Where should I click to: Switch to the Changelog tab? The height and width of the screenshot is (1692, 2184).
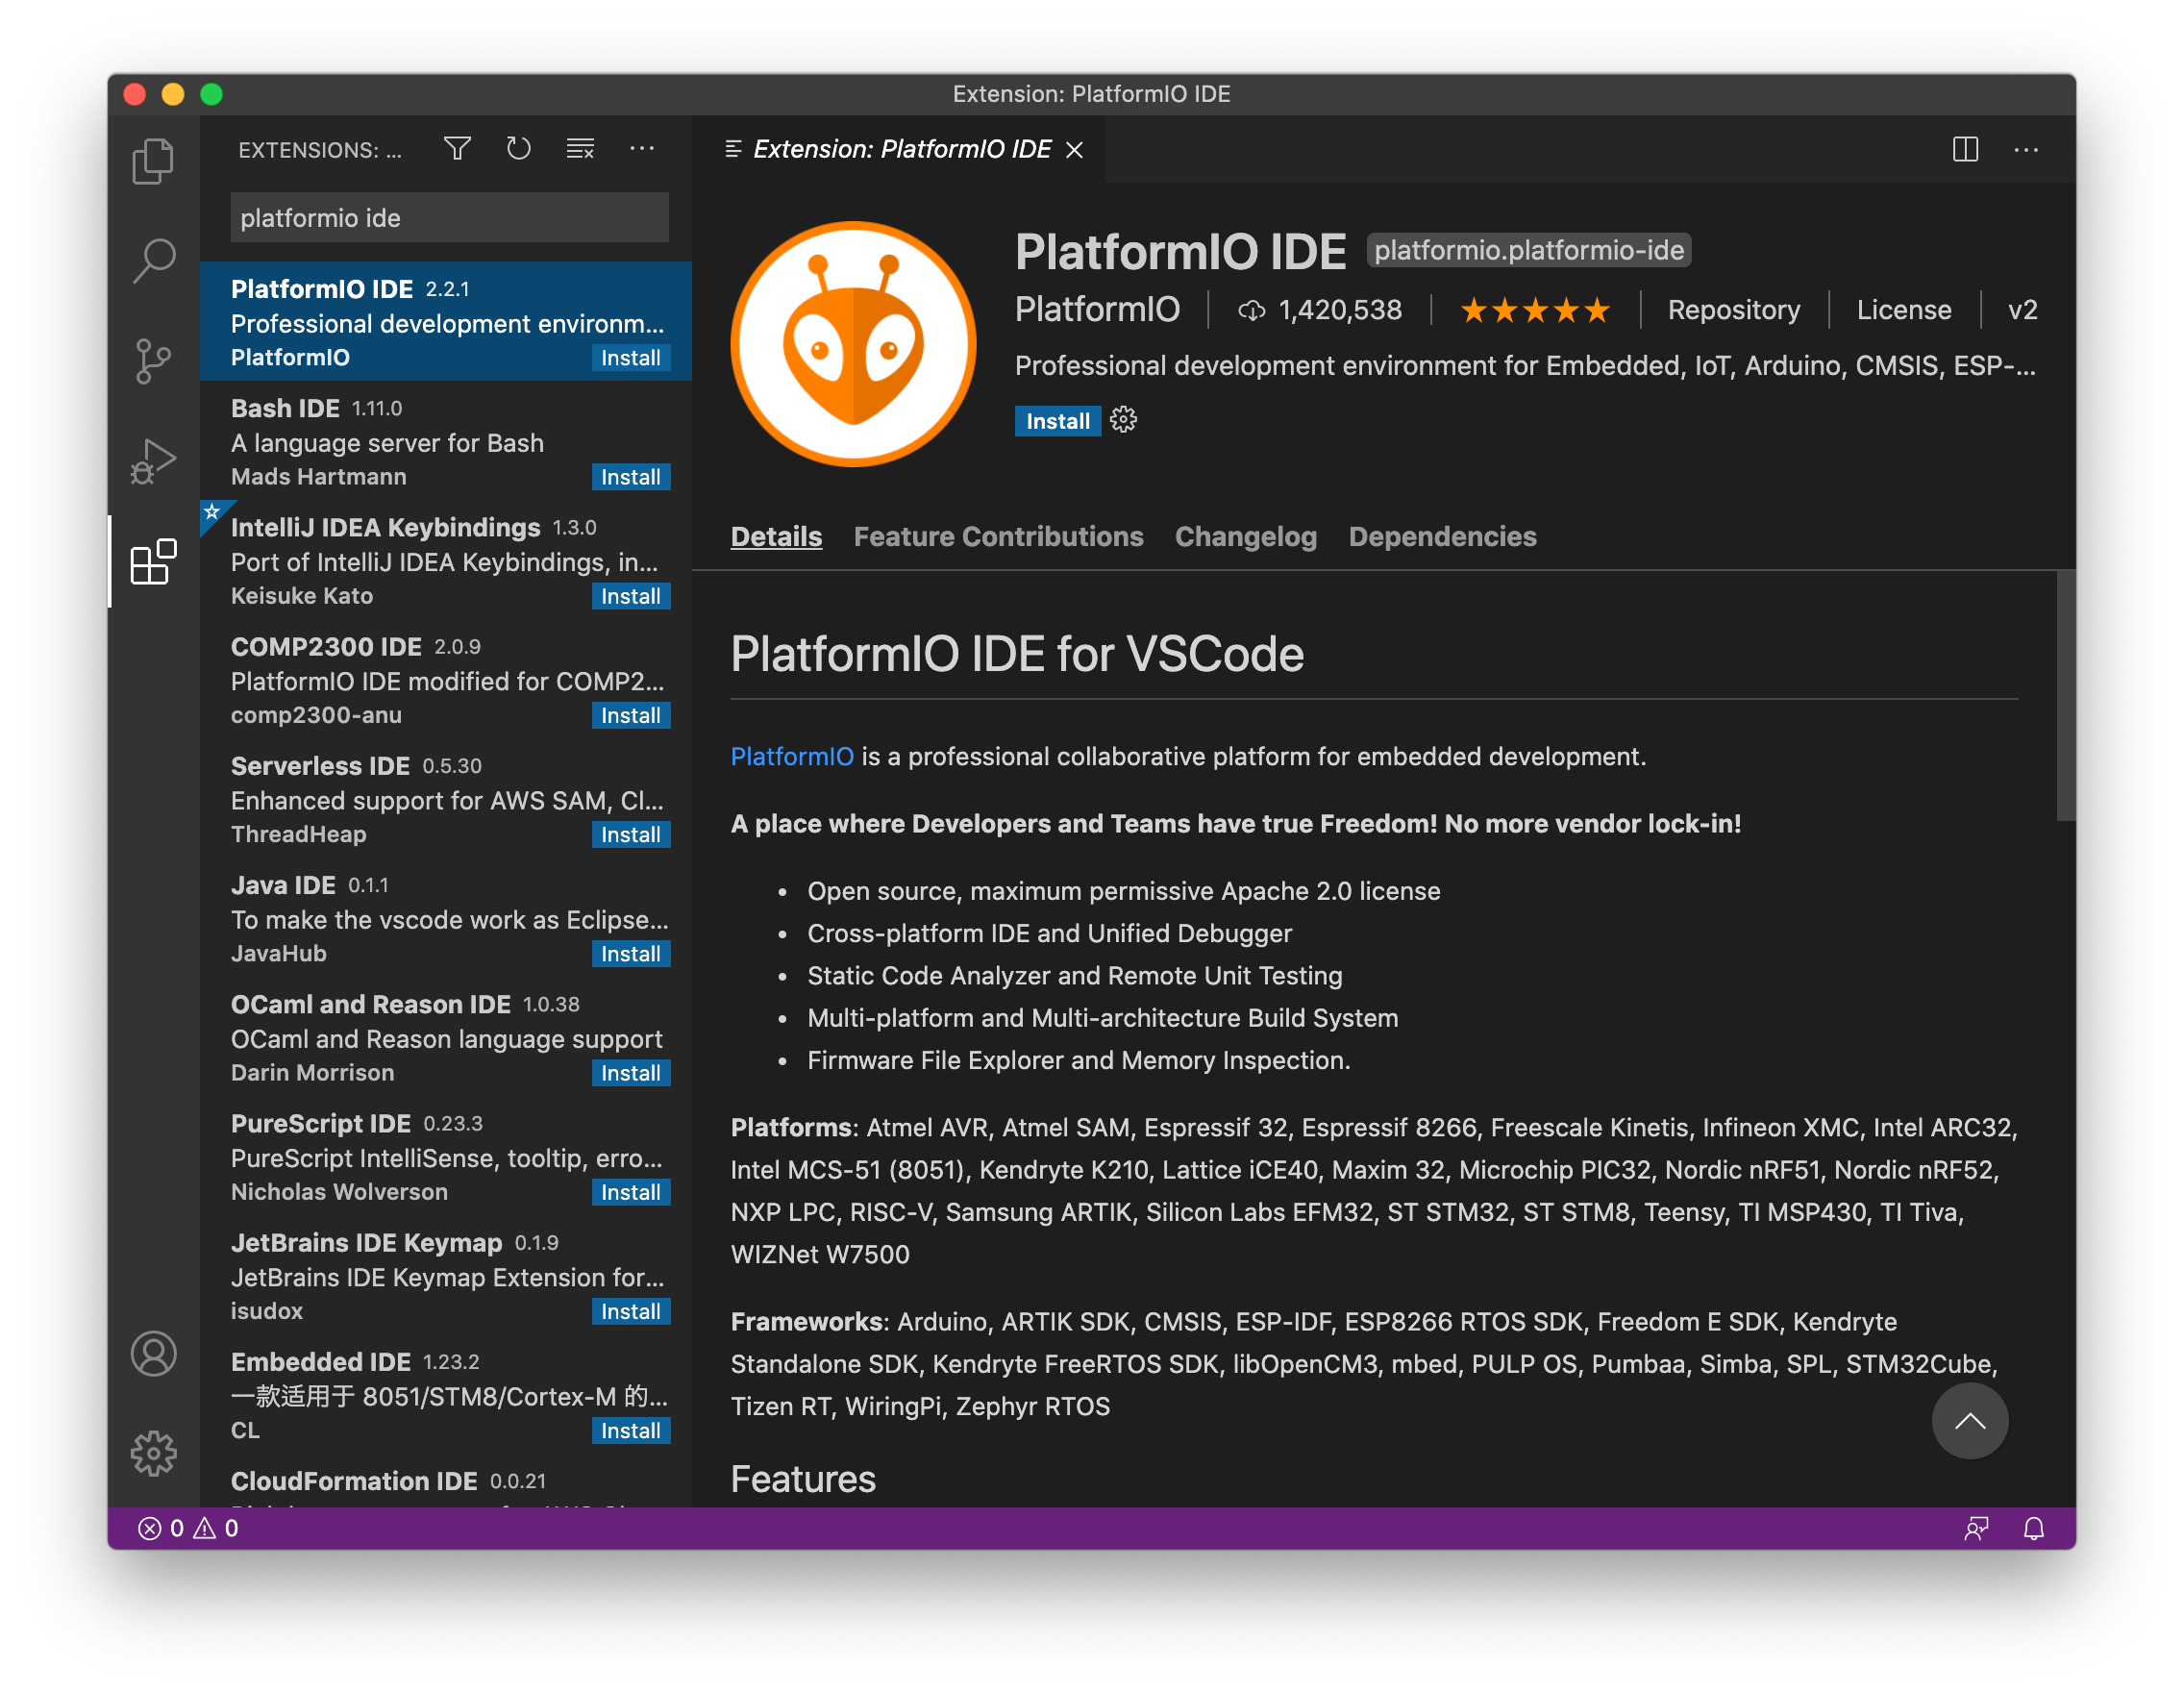coord(1245,537)
